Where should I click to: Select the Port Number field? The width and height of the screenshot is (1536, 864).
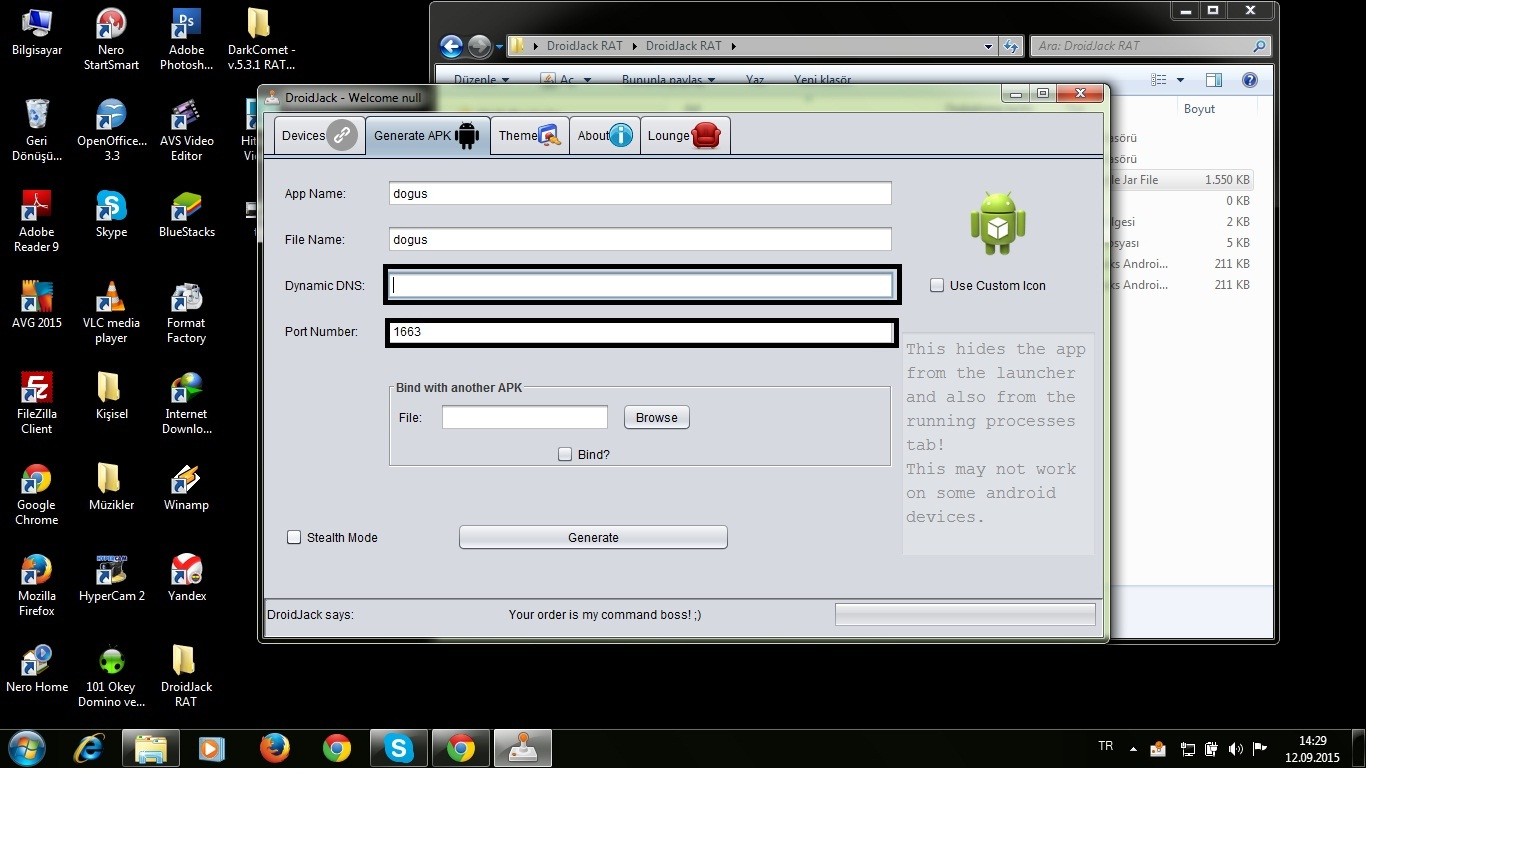[x=642, y=332]
